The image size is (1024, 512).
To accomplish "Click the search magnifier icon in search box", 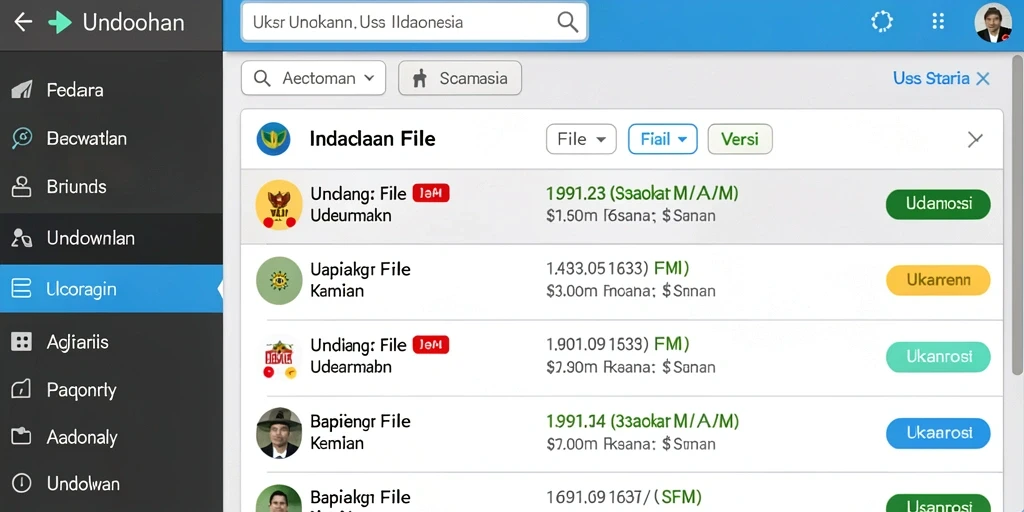I will click(567, 22).
